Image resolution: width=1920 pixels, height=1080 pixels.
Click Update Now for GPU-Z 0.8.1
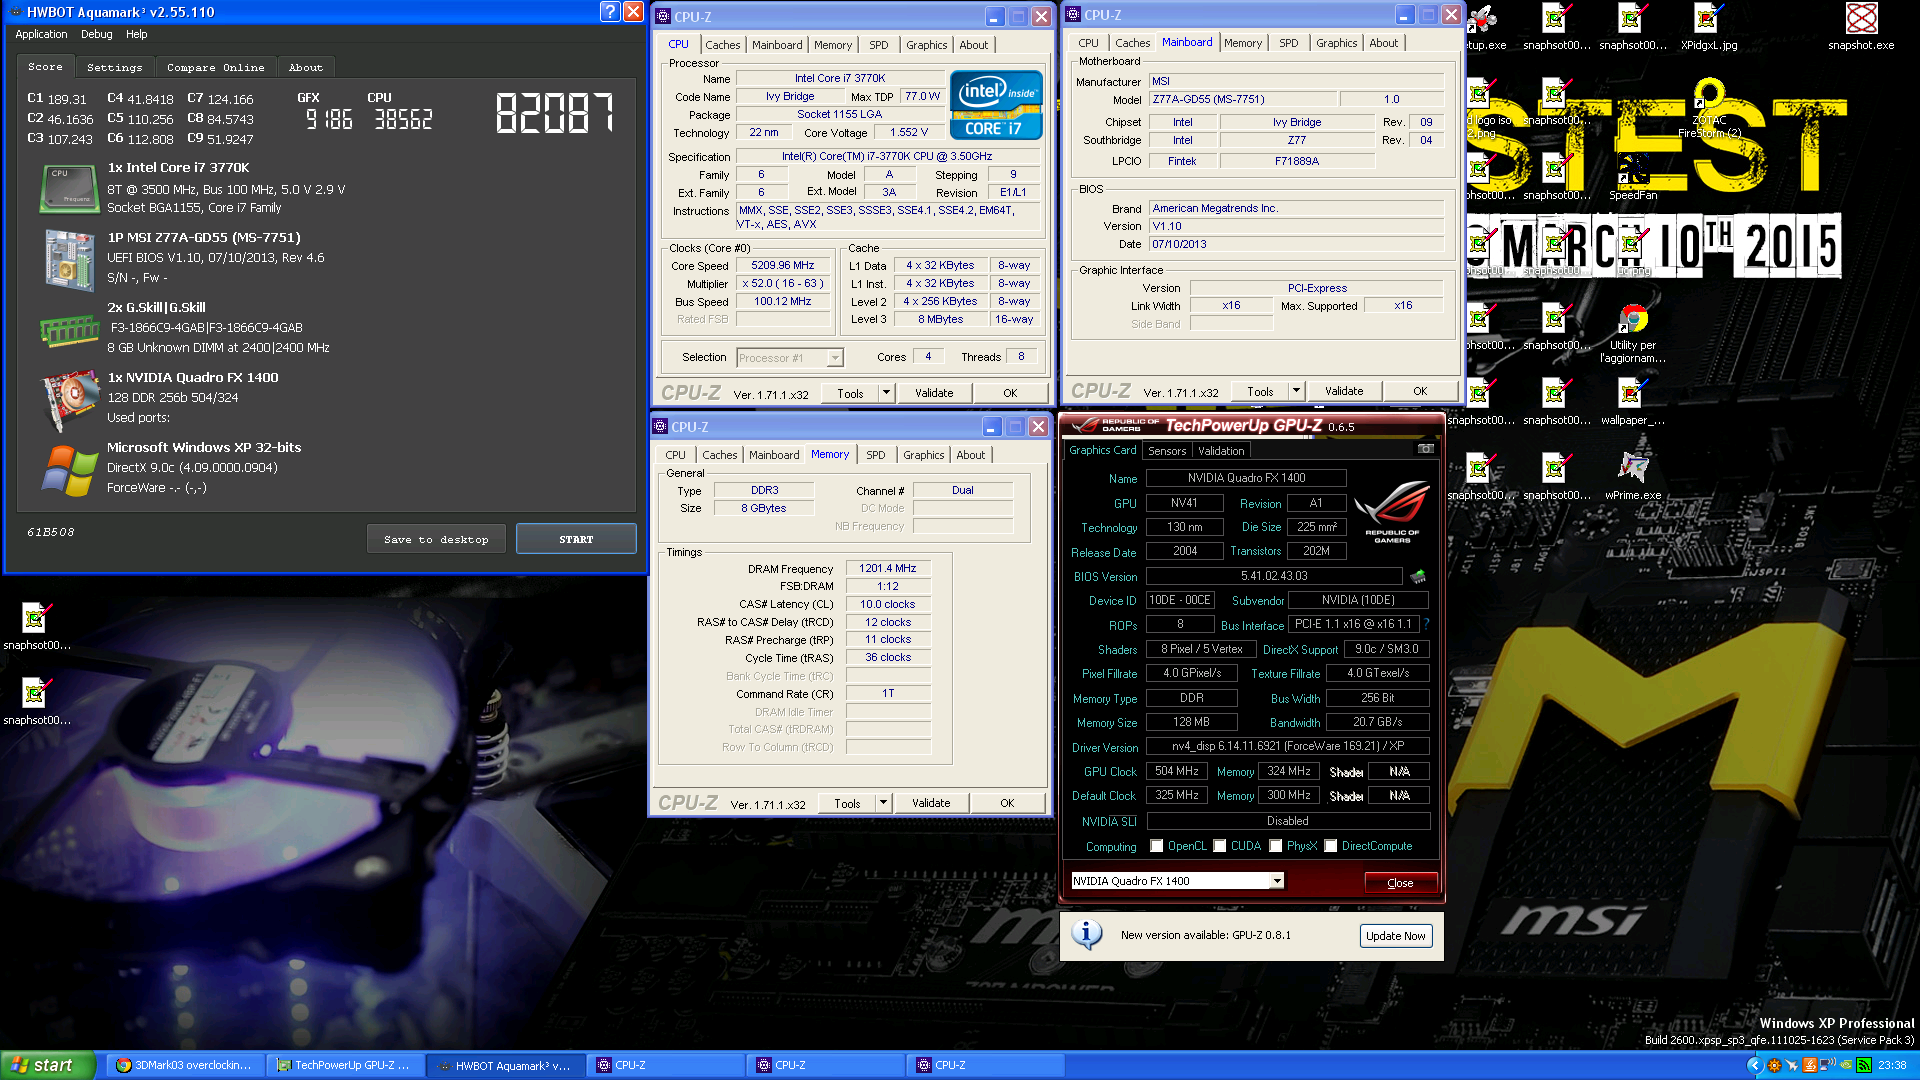pyautogui.click(x=1396, y=936)
